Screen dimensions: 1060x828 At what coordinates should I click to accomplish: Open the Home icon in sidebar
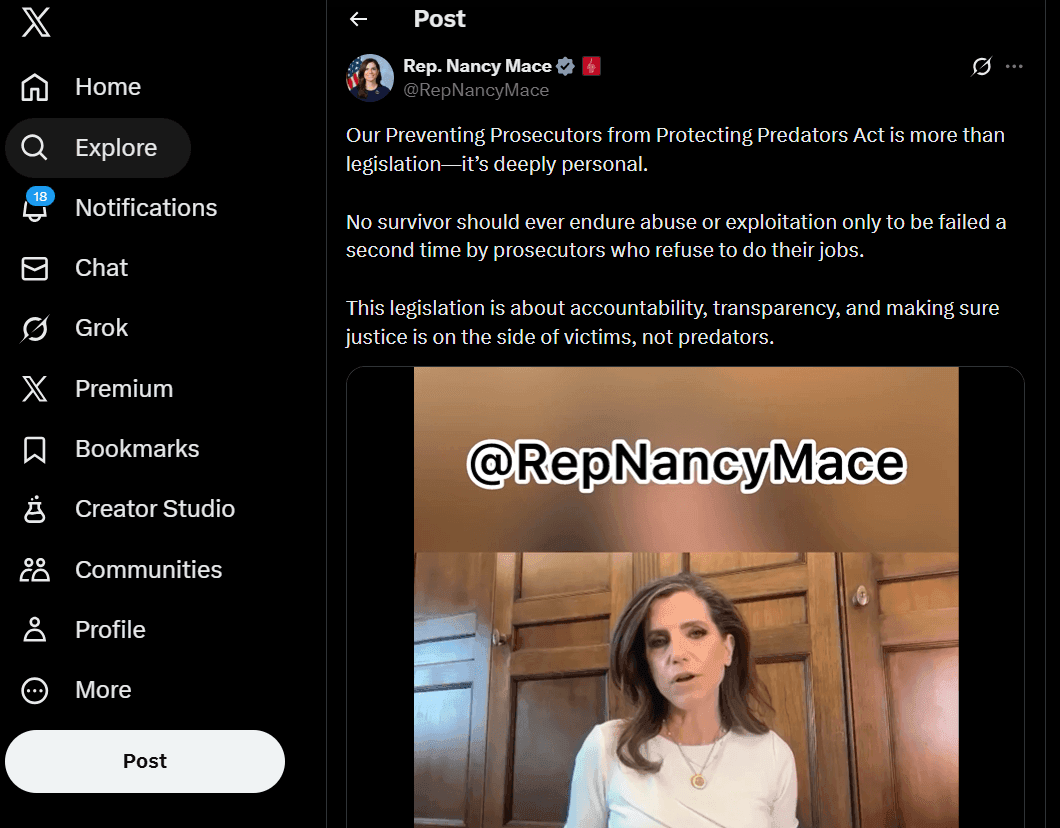pos(34,87)
